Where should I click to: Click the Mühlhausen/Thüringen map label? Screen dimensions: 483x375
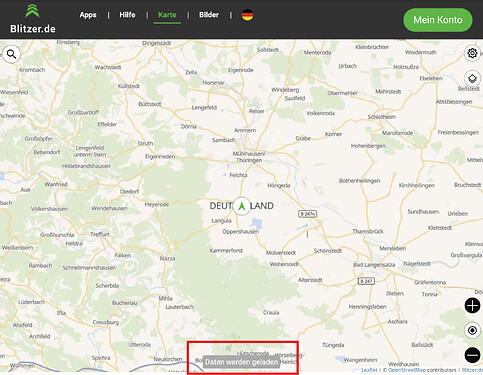point(249,157)
